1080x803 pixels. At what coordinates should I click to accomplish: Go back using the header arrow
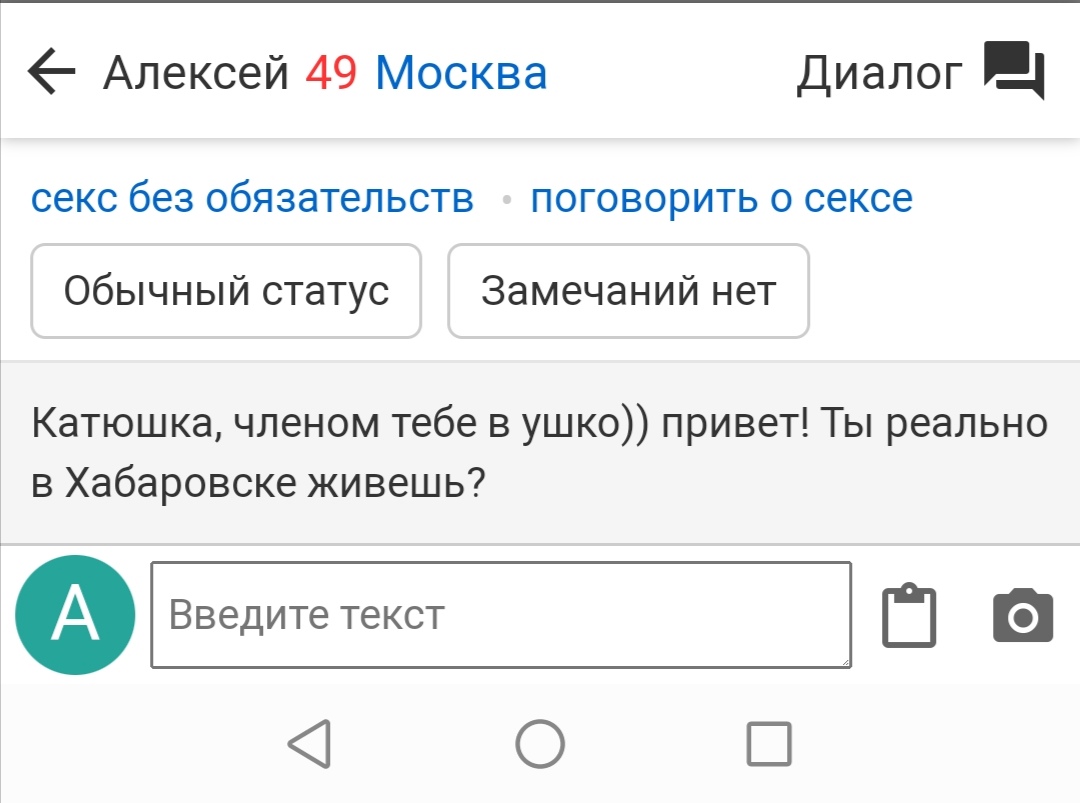pyautogui.click(x=51, y=71)
